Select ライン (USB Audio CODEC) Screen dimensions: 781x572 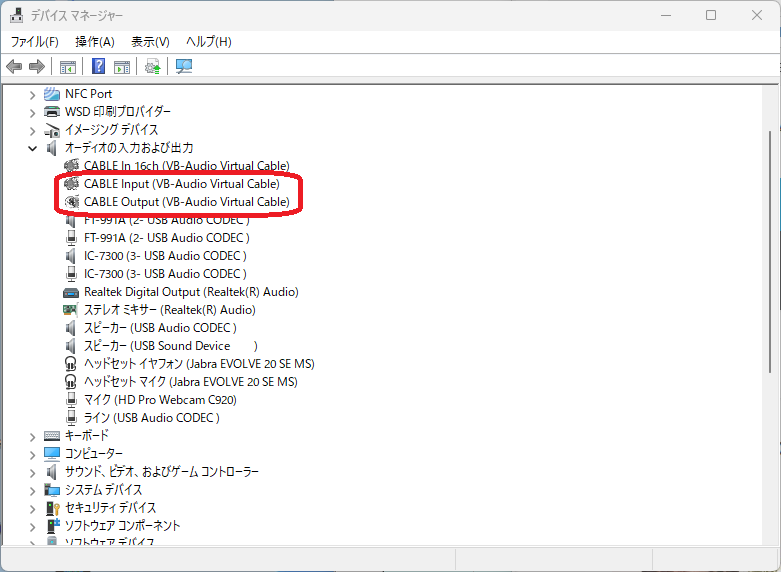coord(152,418)
